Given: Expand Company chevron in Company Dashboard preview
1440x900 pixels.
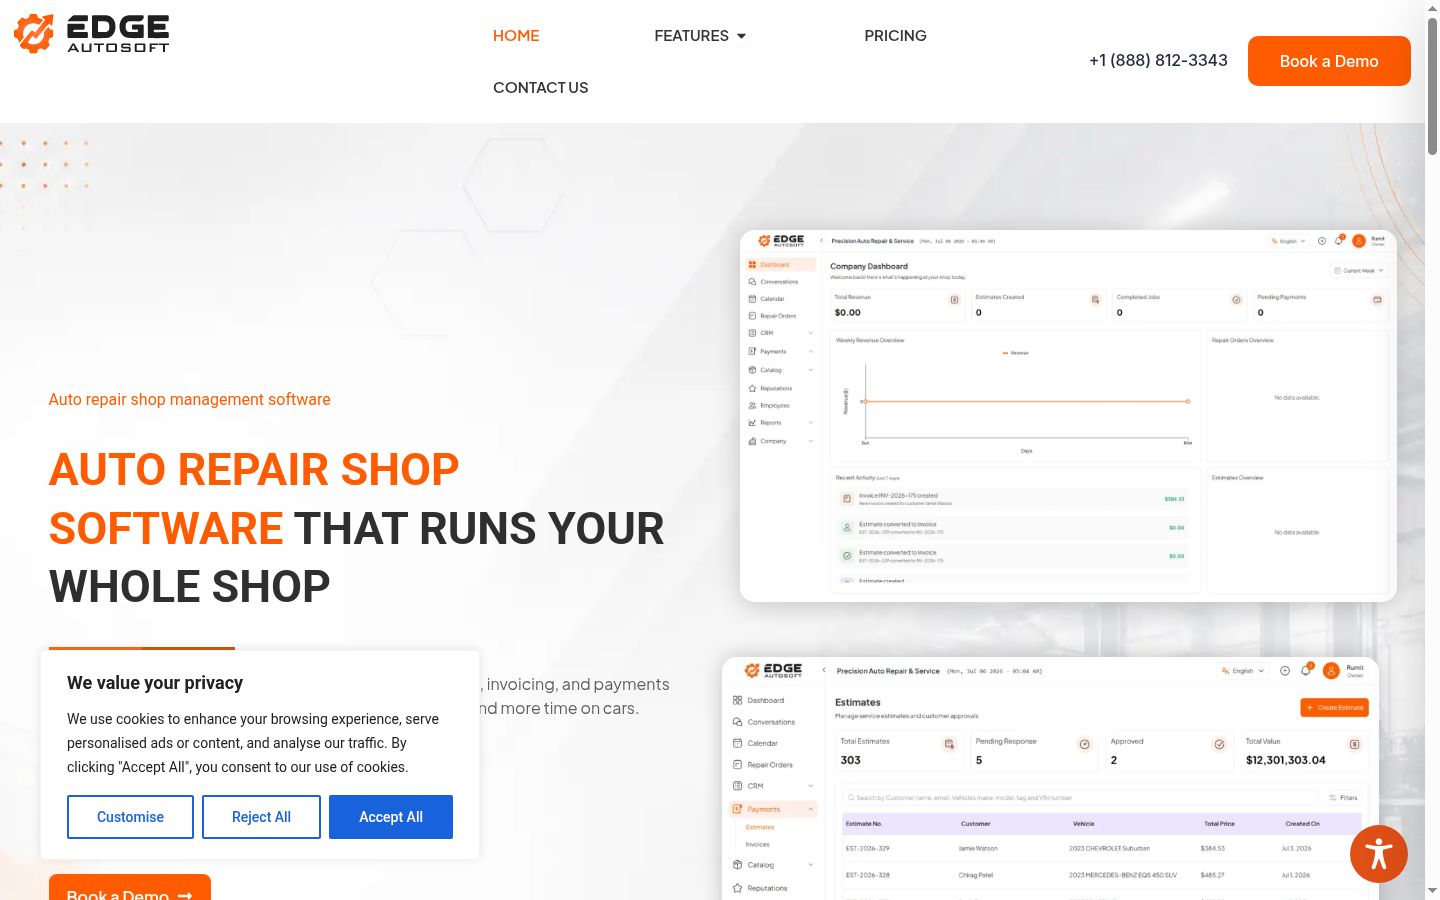Looking at the screenshot, I should (811, 441).
